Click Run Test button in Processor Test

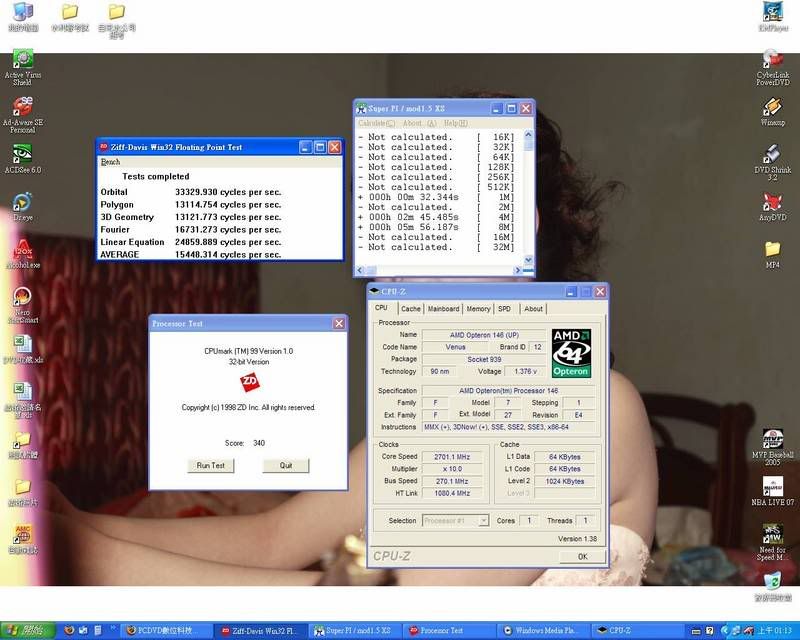point(211,465)
